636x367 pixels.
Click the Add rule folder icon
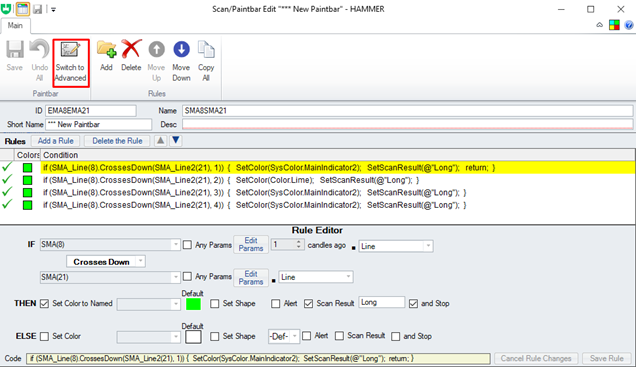point(106,49)
